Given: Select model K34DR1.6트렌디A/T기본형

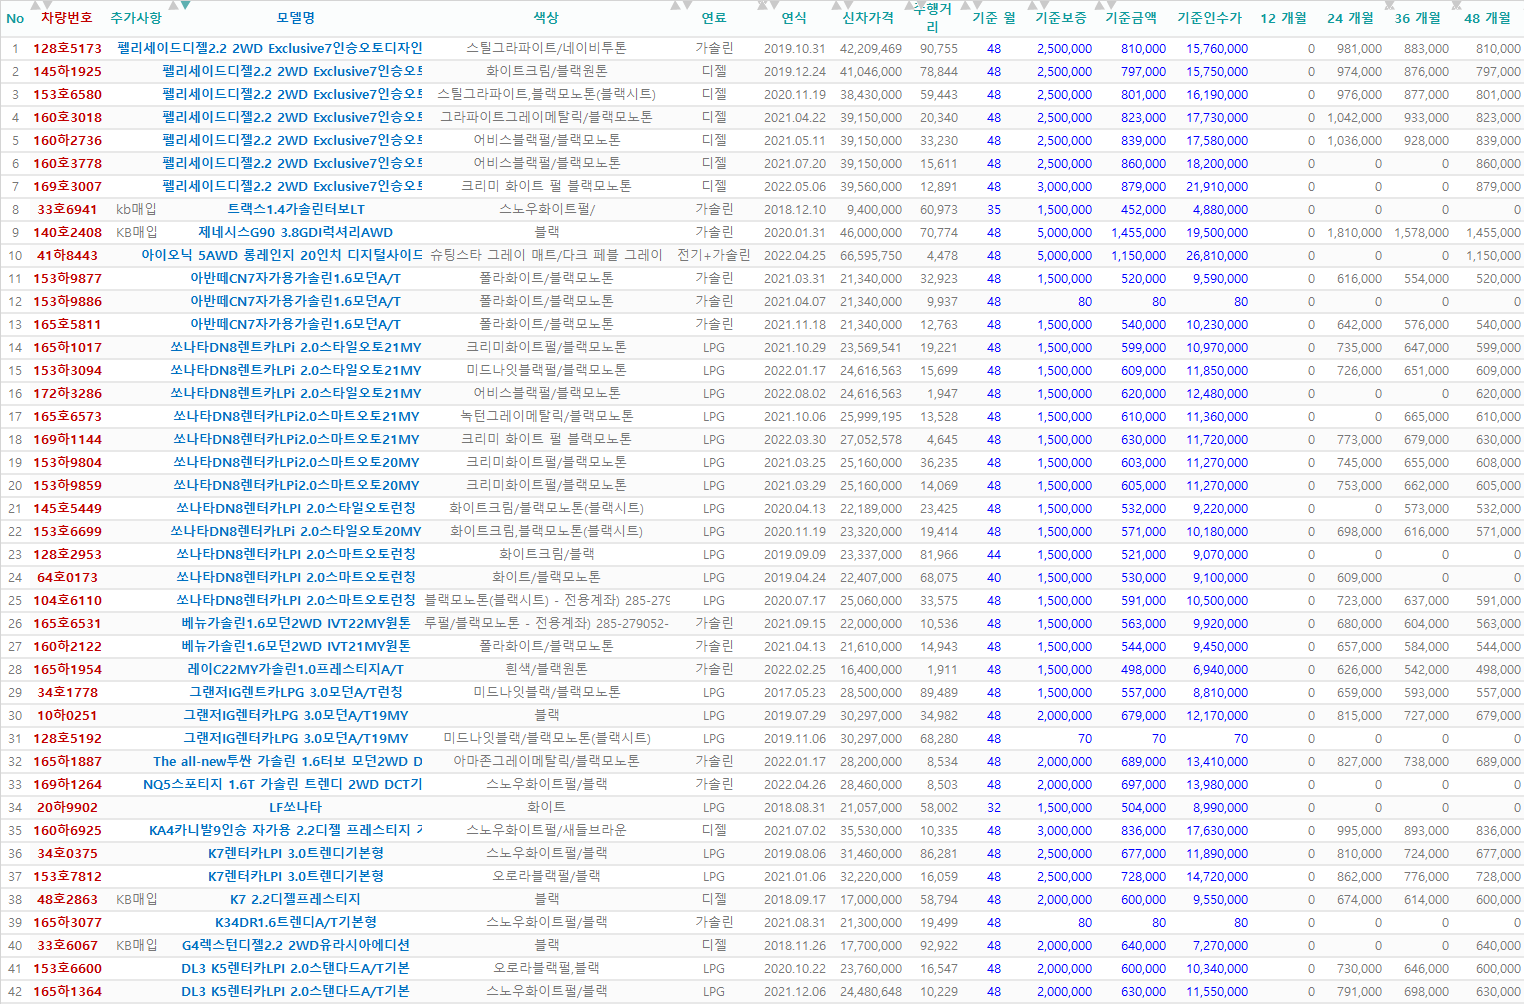Looking at the screenshot, I should 296,922.
